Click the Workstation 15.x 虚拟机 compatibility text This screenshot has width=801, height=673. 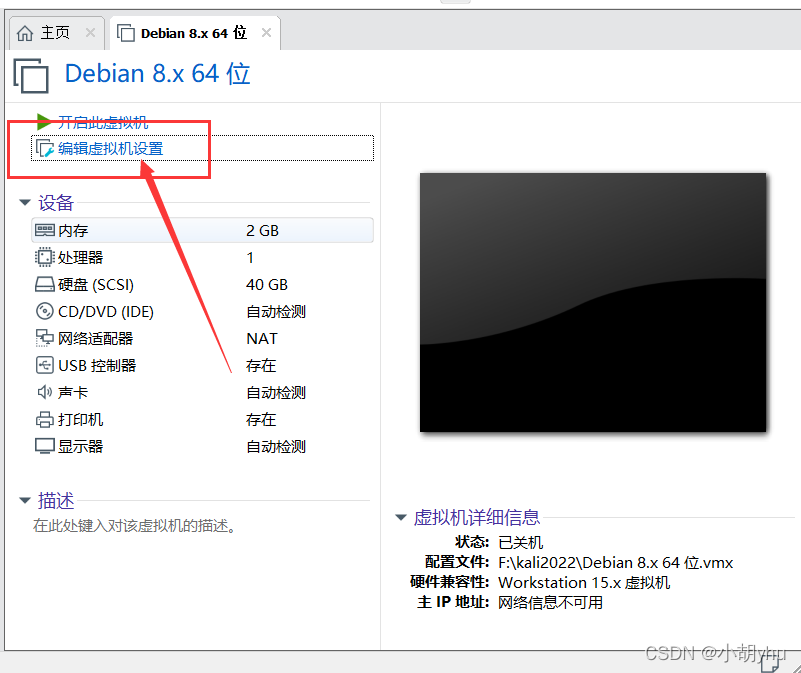584,583
